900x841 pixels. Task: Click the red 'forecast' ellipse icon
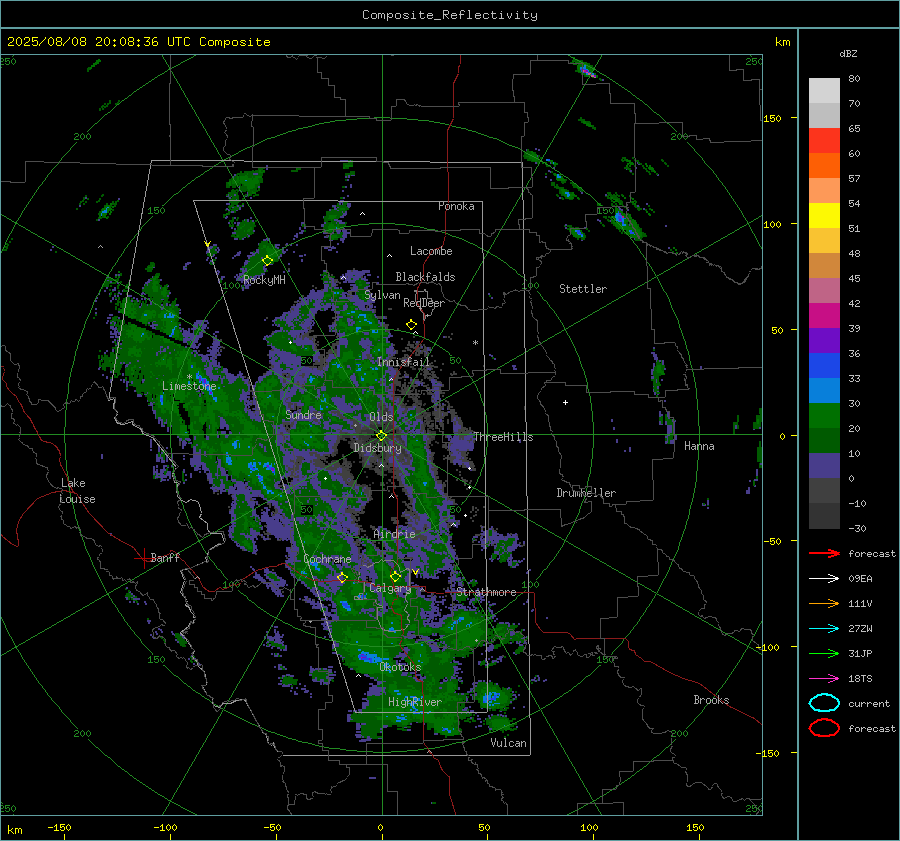click(x=824, y=728)
